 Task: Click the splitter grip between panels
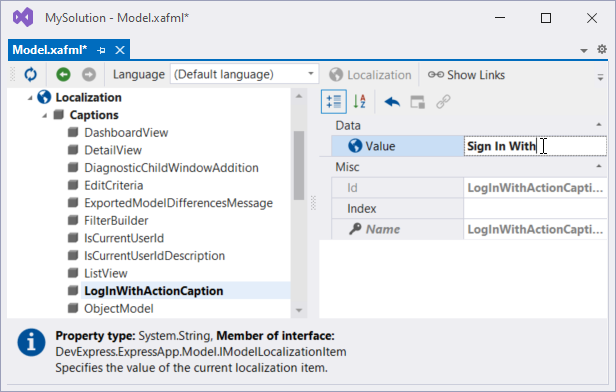[313, 203]
